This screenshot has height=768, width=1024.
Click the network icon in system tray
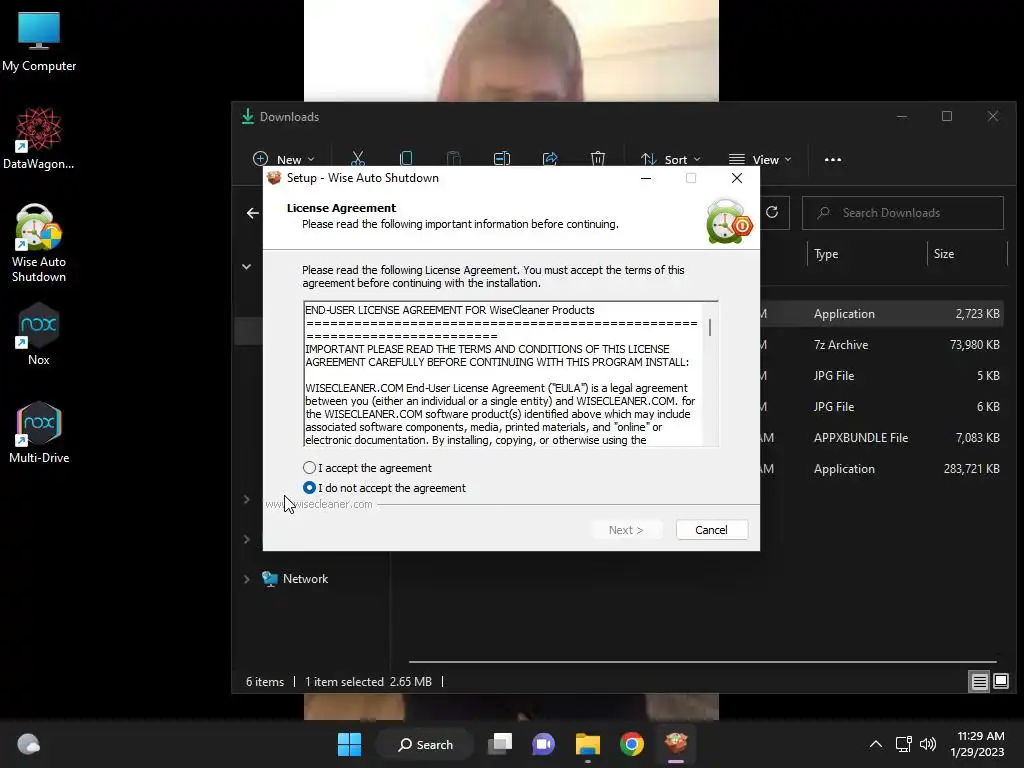click(903, 744)
